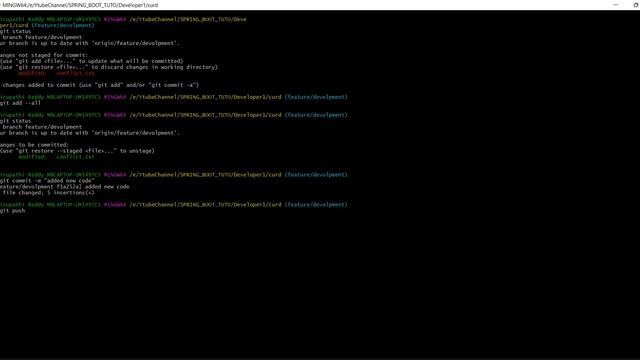Click the 'git push' command line
This screenshot has width=640, height=360.
[13, 211]
